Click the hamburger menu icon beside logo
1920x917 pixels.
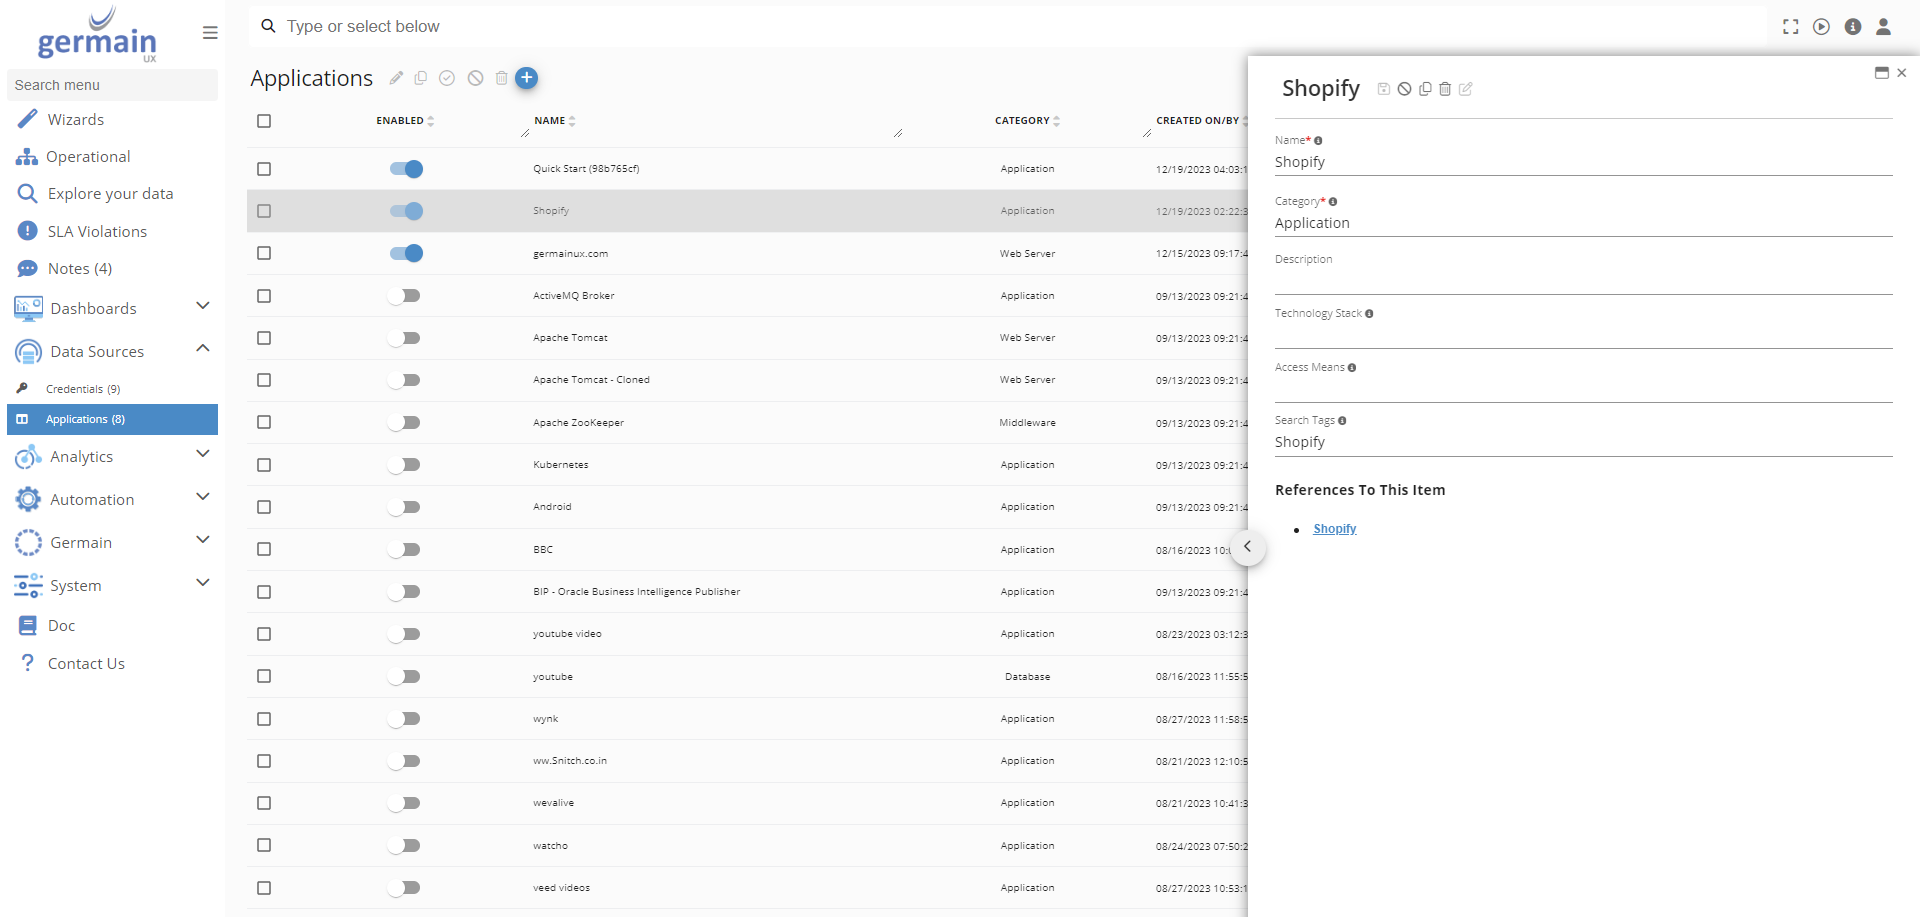pos(210,33)
